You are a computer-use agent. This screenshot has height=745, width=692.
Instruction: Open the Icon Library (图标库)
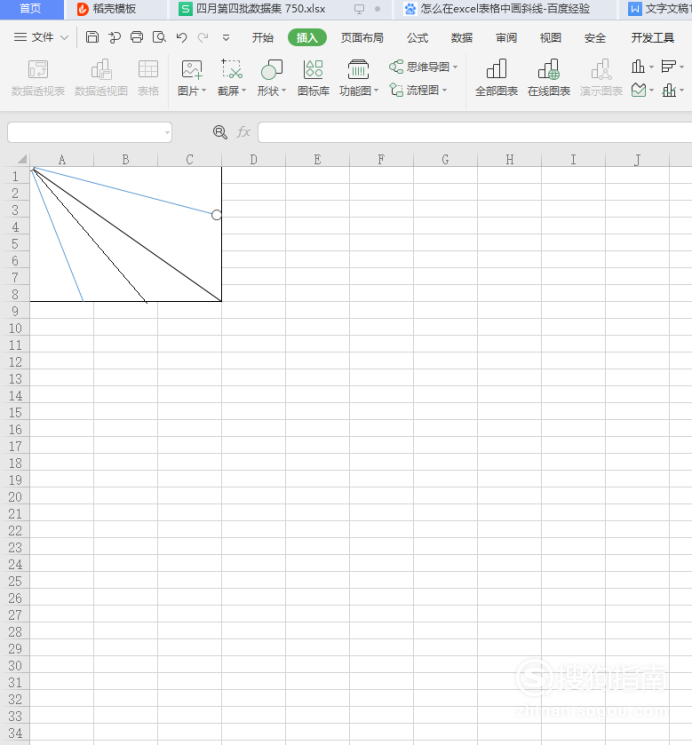pyautogui.click(x=313, y=78)
